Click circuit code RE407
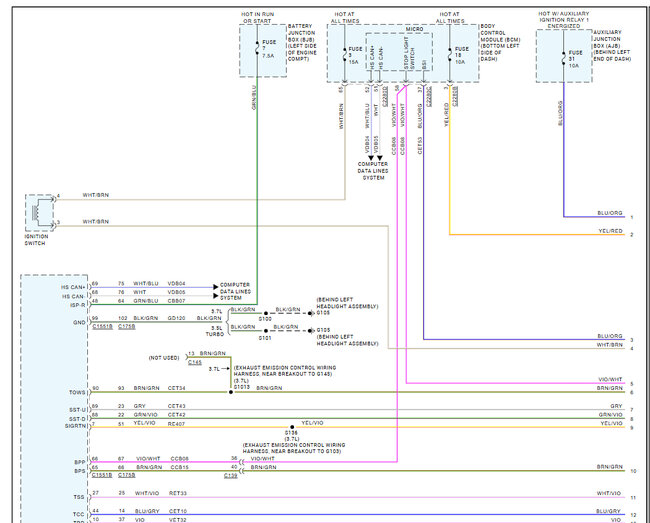 (x=177, y=424)
